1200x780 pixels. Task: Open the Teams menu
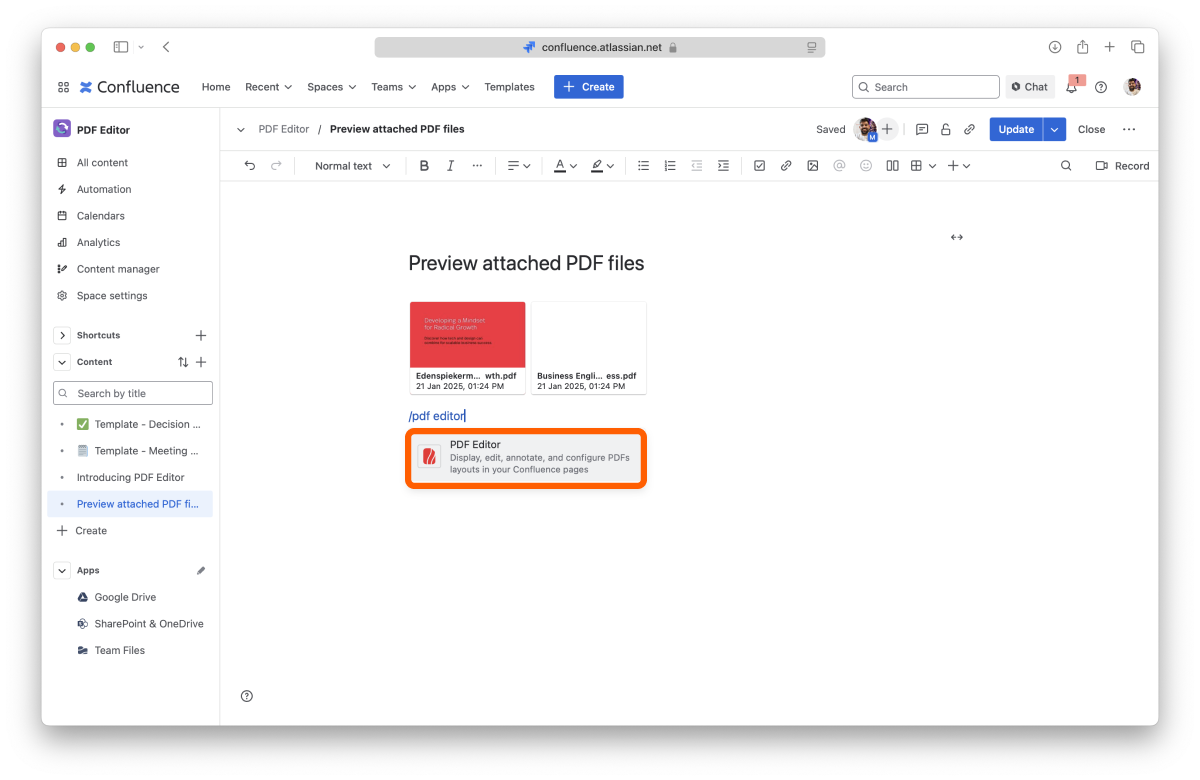click(395, 87)
